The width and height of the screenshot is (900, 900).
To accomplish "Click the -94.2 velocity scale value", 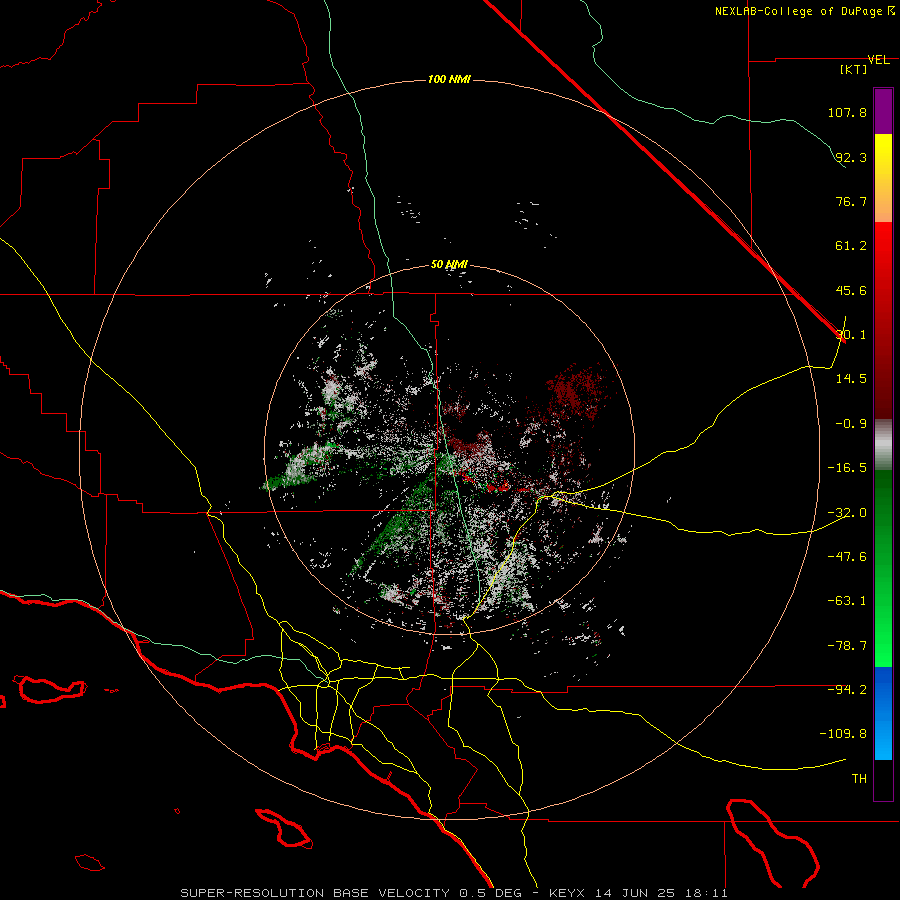I will point(847,690).
